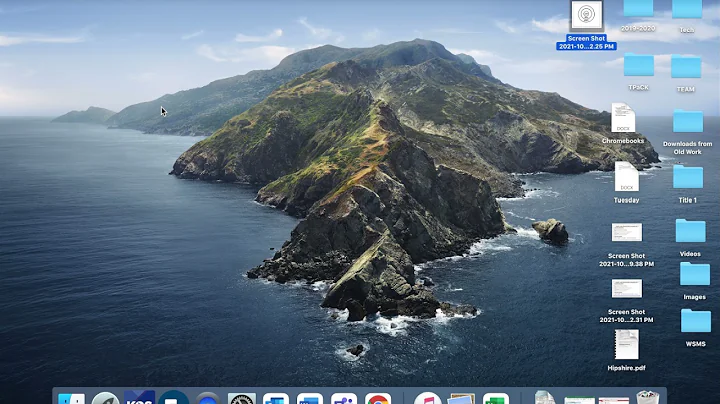Select the TEAM folder
This screenshot has width=720, height=404.
click(686, 73)
